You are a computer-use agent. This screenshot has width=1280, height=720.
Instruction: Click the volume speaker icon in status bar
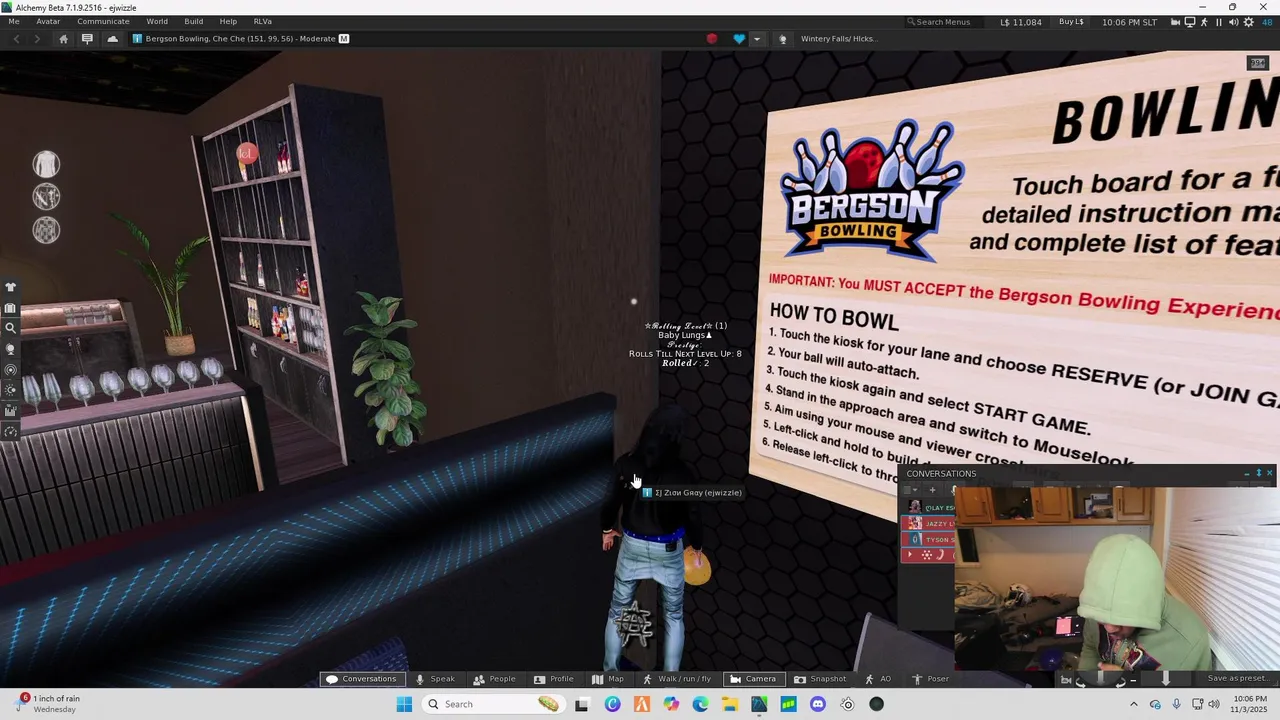(1233, 22)
